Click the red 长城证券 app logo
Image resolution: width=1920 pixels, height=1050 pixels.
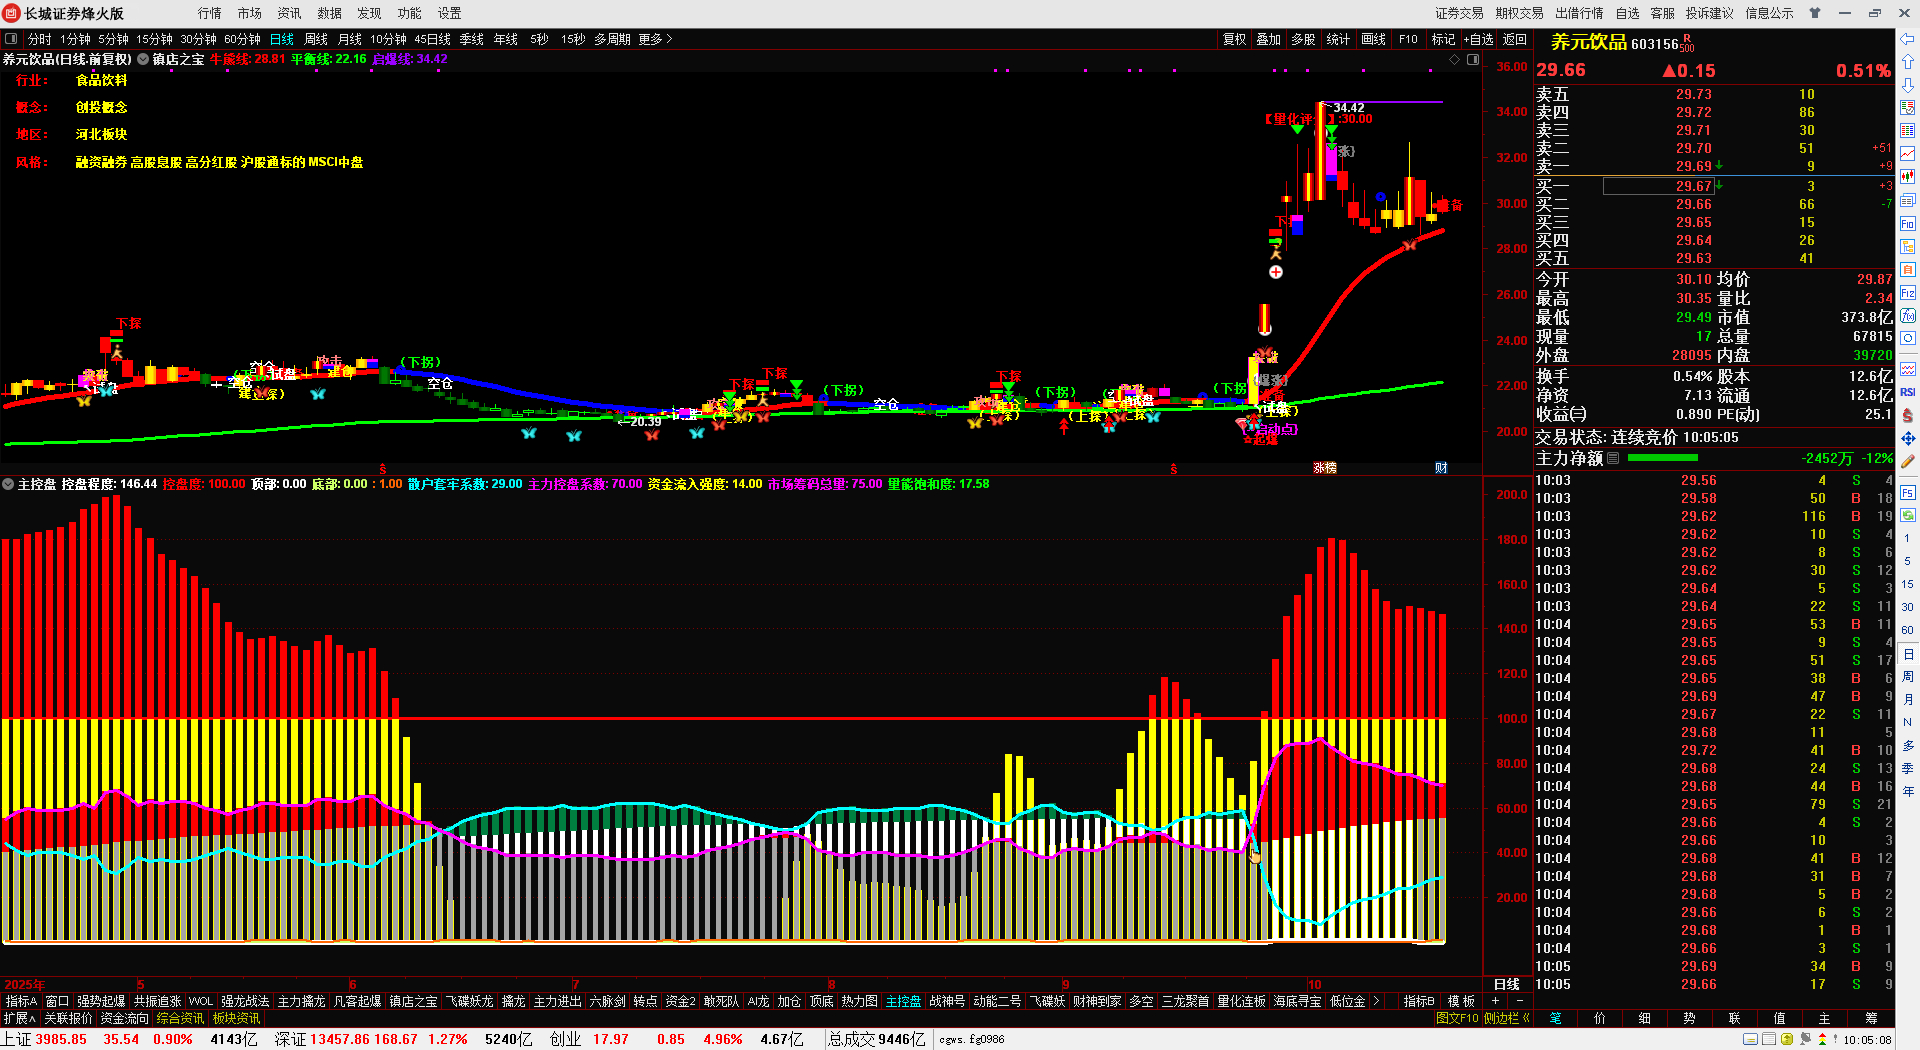coord(12,13)
